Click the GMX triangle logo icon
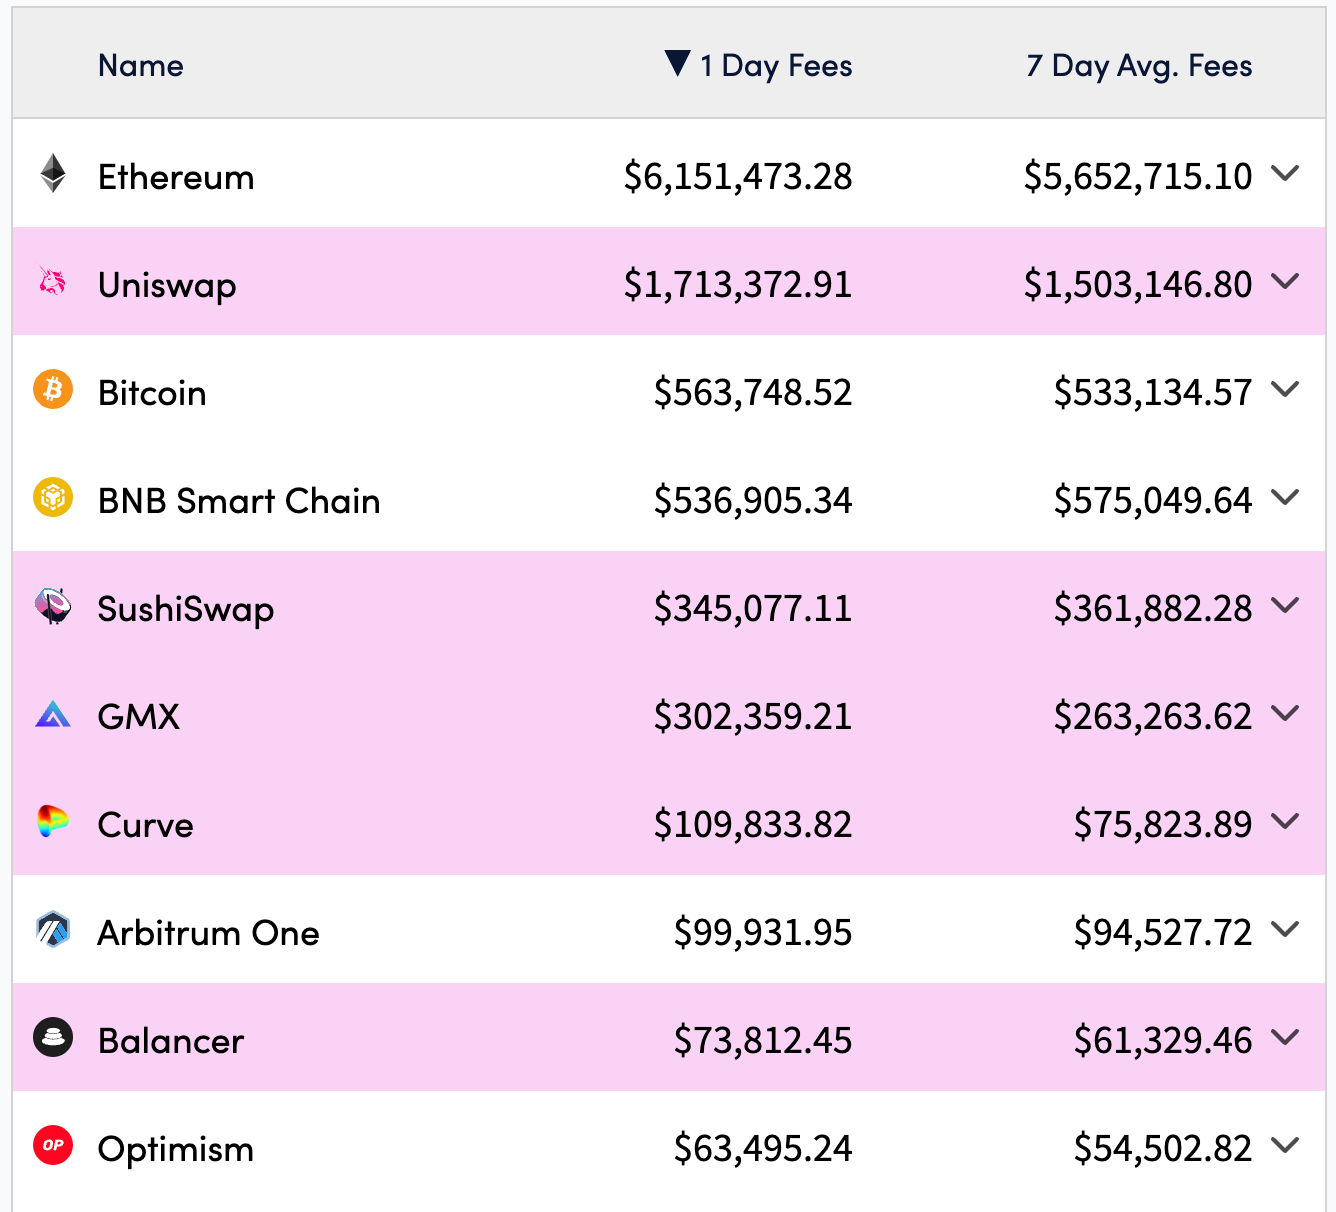The image size is (1336, 1212). 53,714
